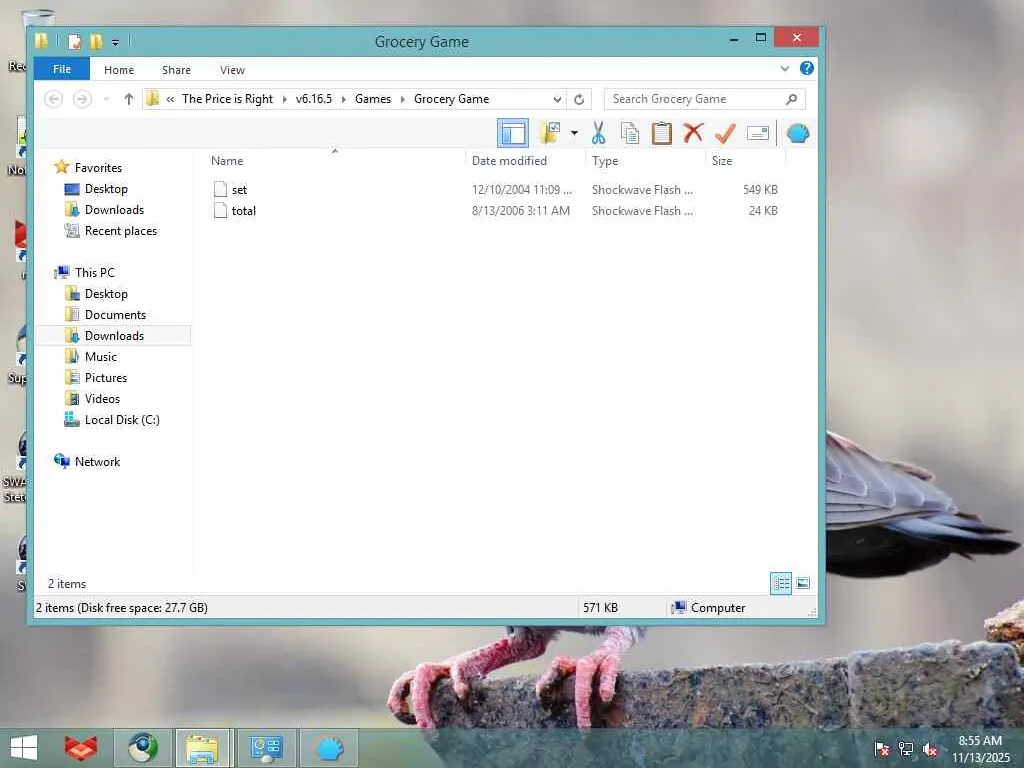Select the file named set
This screenshot has height=768, width=1024.
[x=239, y=189]
